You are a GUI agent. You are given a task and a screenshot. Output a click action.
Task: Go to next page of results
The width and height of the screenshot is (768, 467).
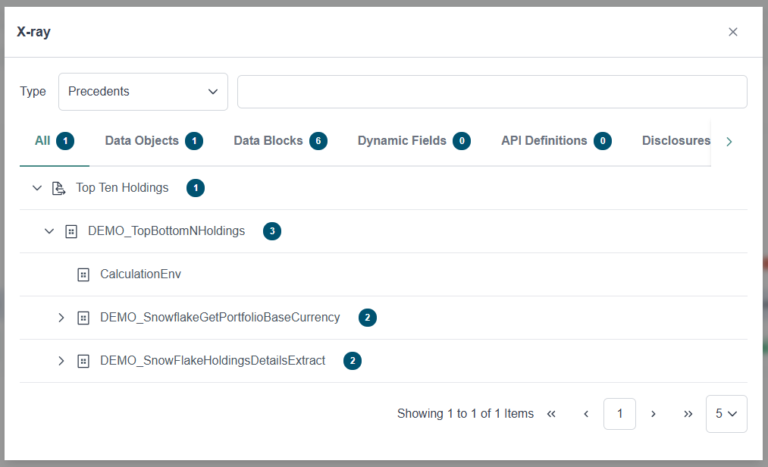[653, 414]
